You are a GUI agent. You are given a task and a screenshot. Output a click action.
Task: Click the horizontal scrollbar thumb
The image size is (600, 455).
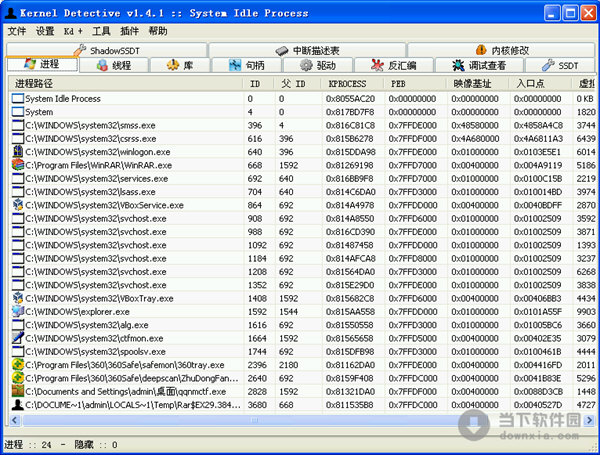[x=254, y=420]
